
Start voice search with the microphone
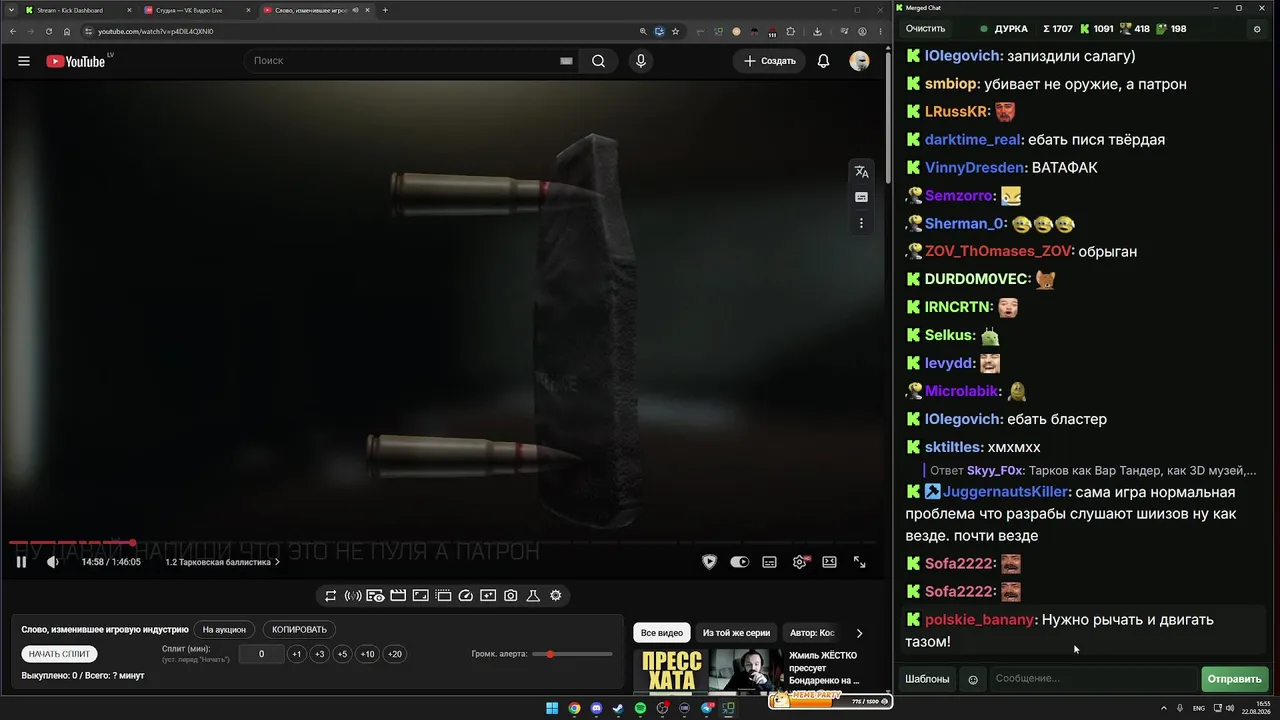click(641, 61)
